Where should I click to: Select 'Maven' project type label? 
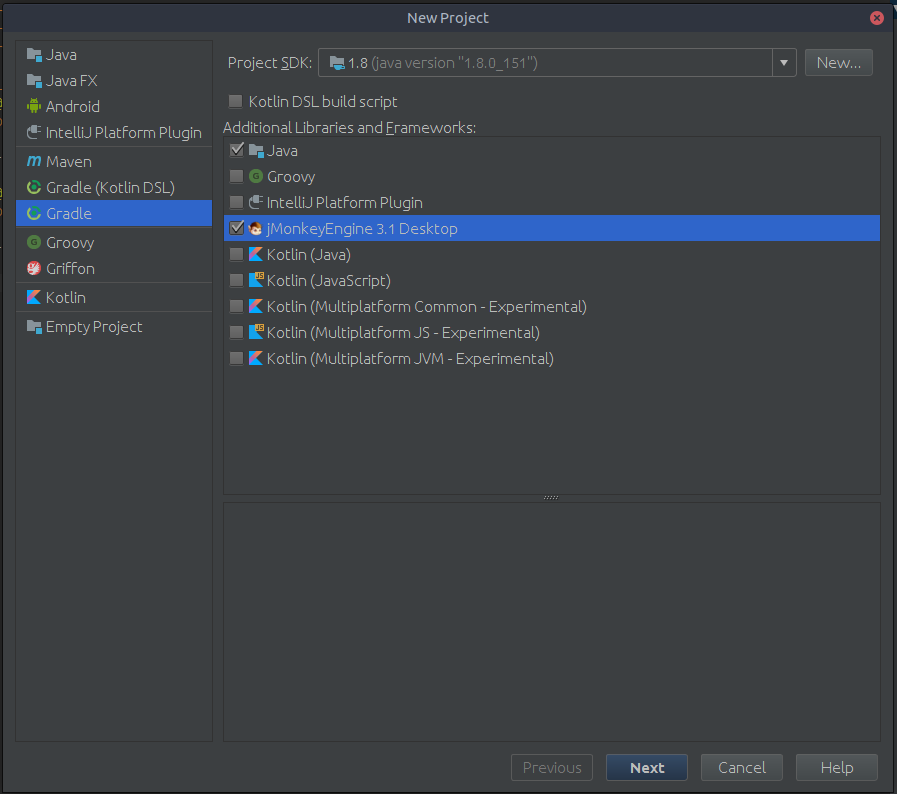[x=69, y=162]
